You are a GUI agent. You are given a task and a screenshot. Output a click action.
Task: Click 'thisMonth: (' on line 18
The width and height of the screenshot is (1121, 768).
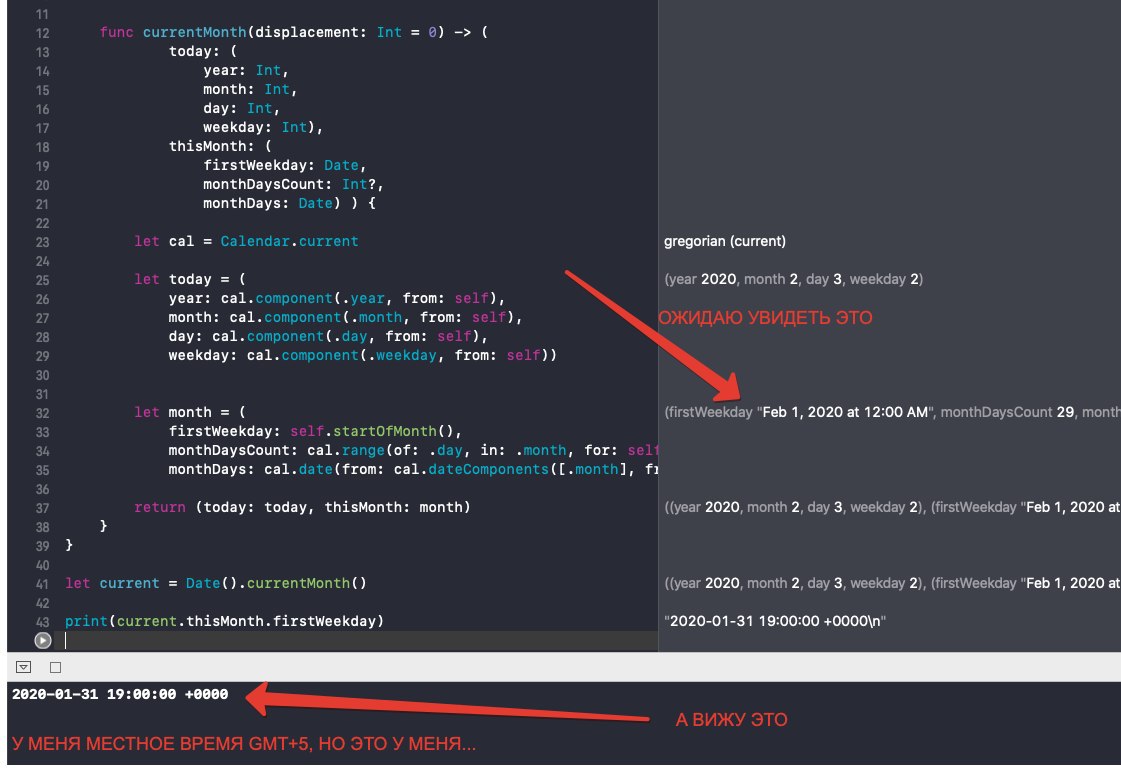219,146
